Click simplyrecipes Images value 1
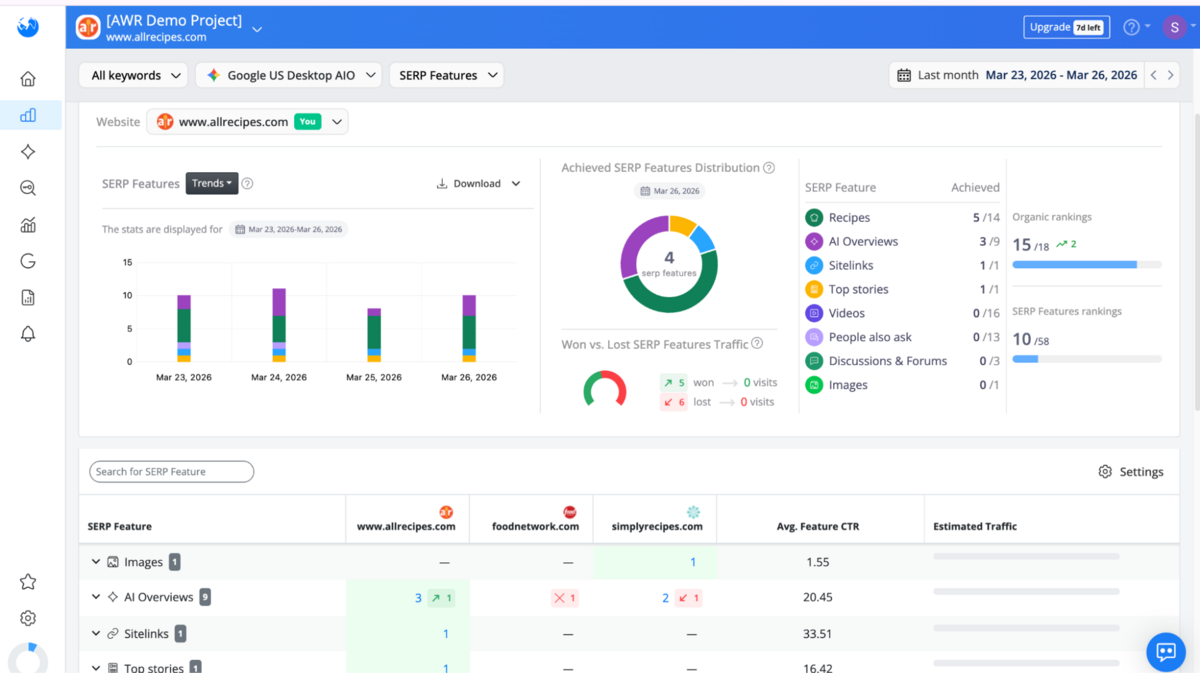Viewport: 1200px width, 673px height. [x=693, y=562]
